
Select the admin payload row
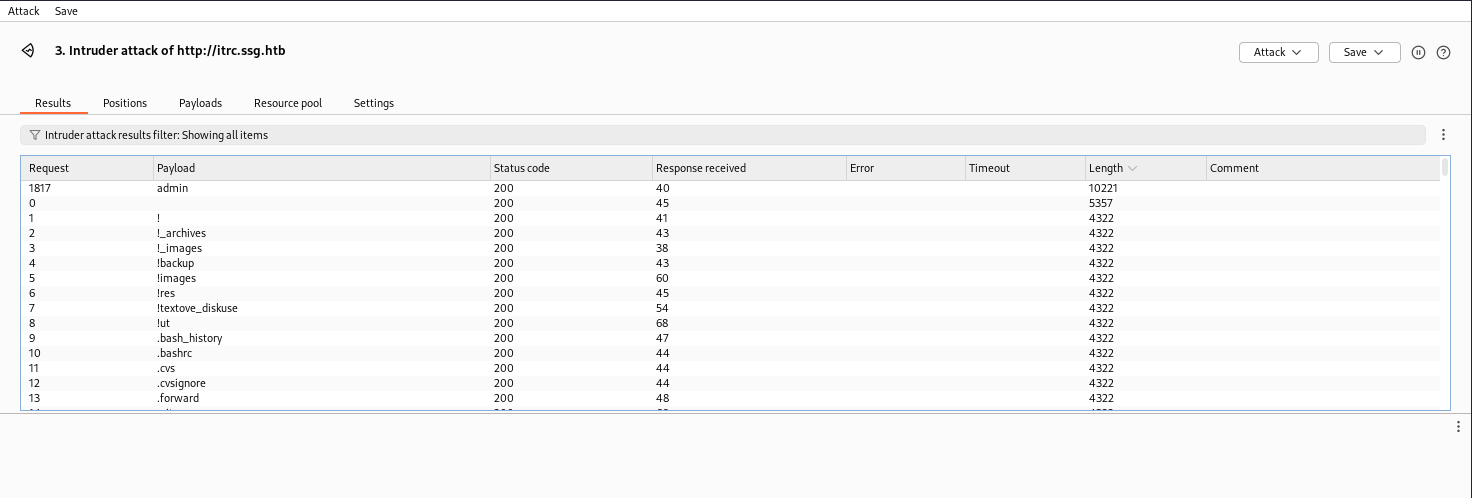(731, 188)
